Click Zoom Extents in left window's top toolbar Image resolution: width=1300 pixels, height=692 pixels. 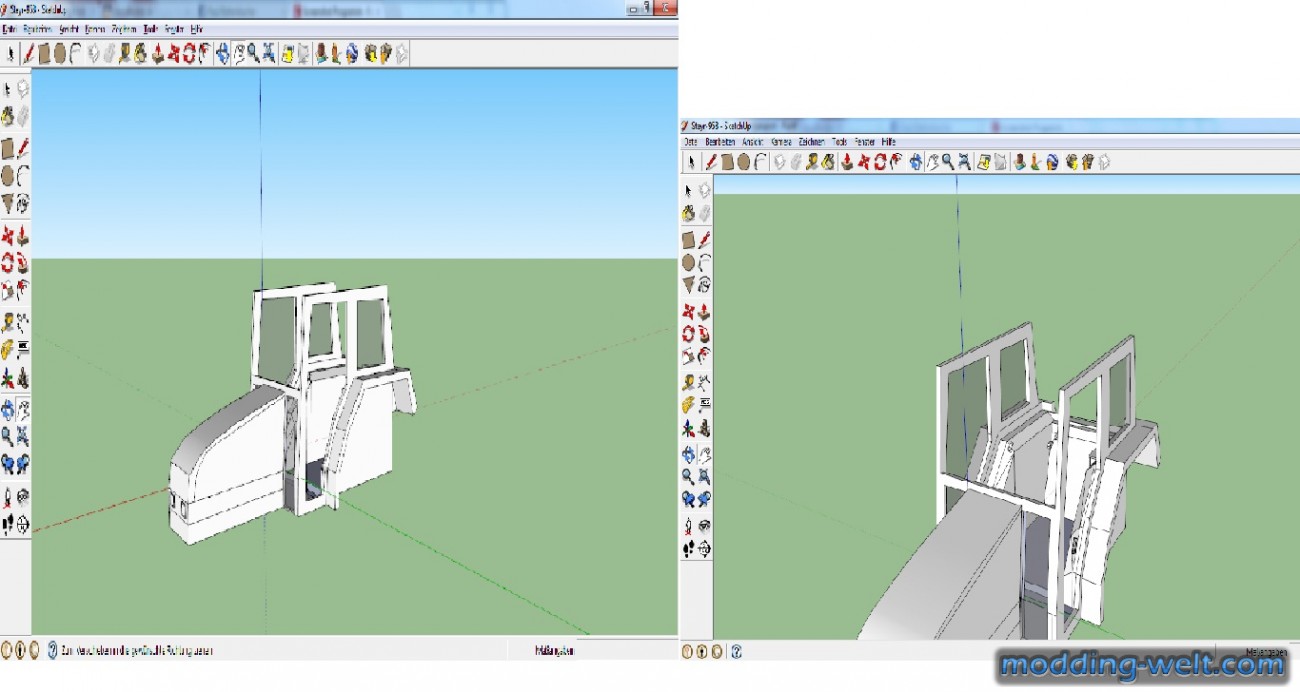pos(268,53)
